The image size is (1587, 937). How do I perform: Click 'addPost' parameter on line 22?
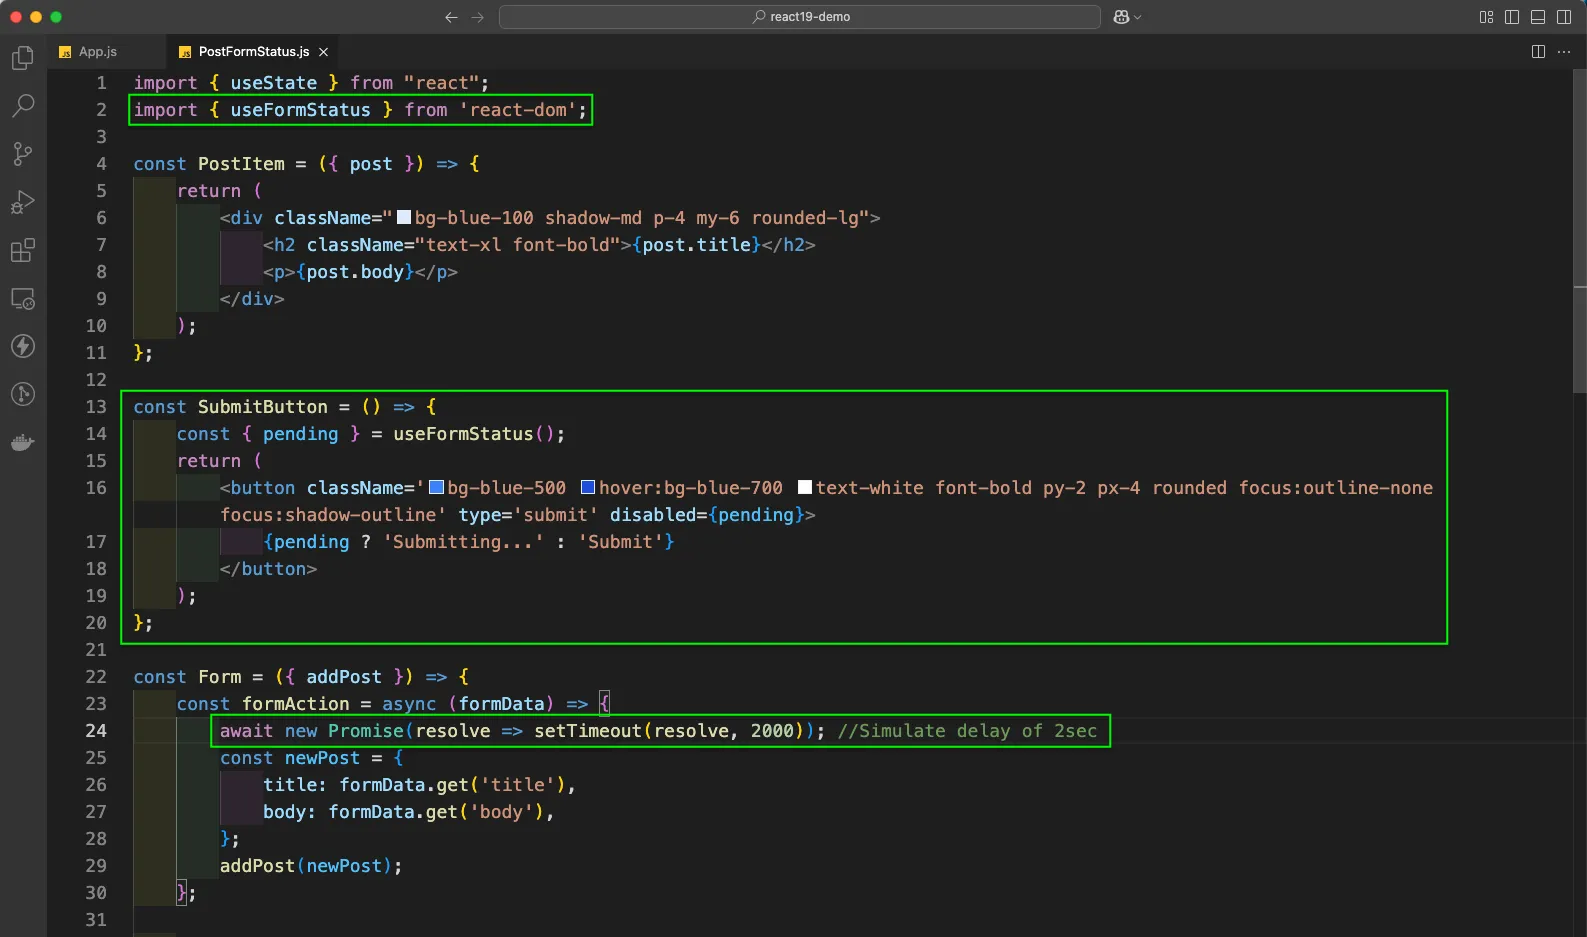coord(344,677)
